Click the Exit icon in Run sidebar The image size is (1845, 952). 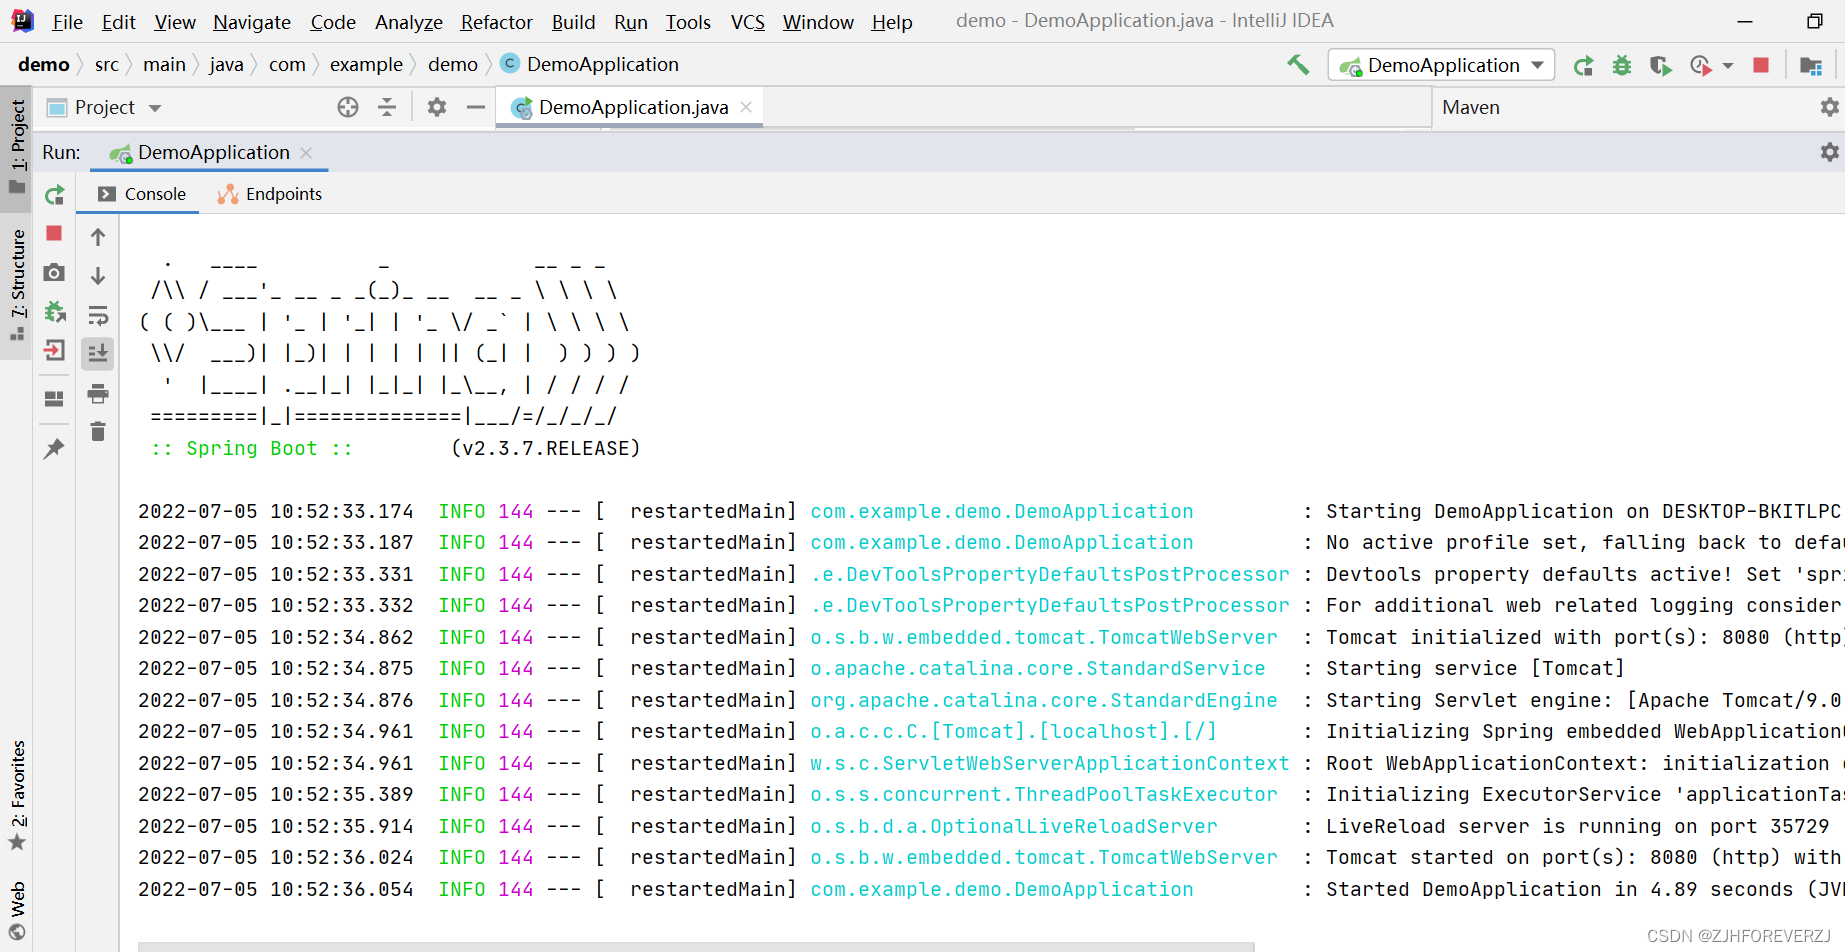[54, 350]
